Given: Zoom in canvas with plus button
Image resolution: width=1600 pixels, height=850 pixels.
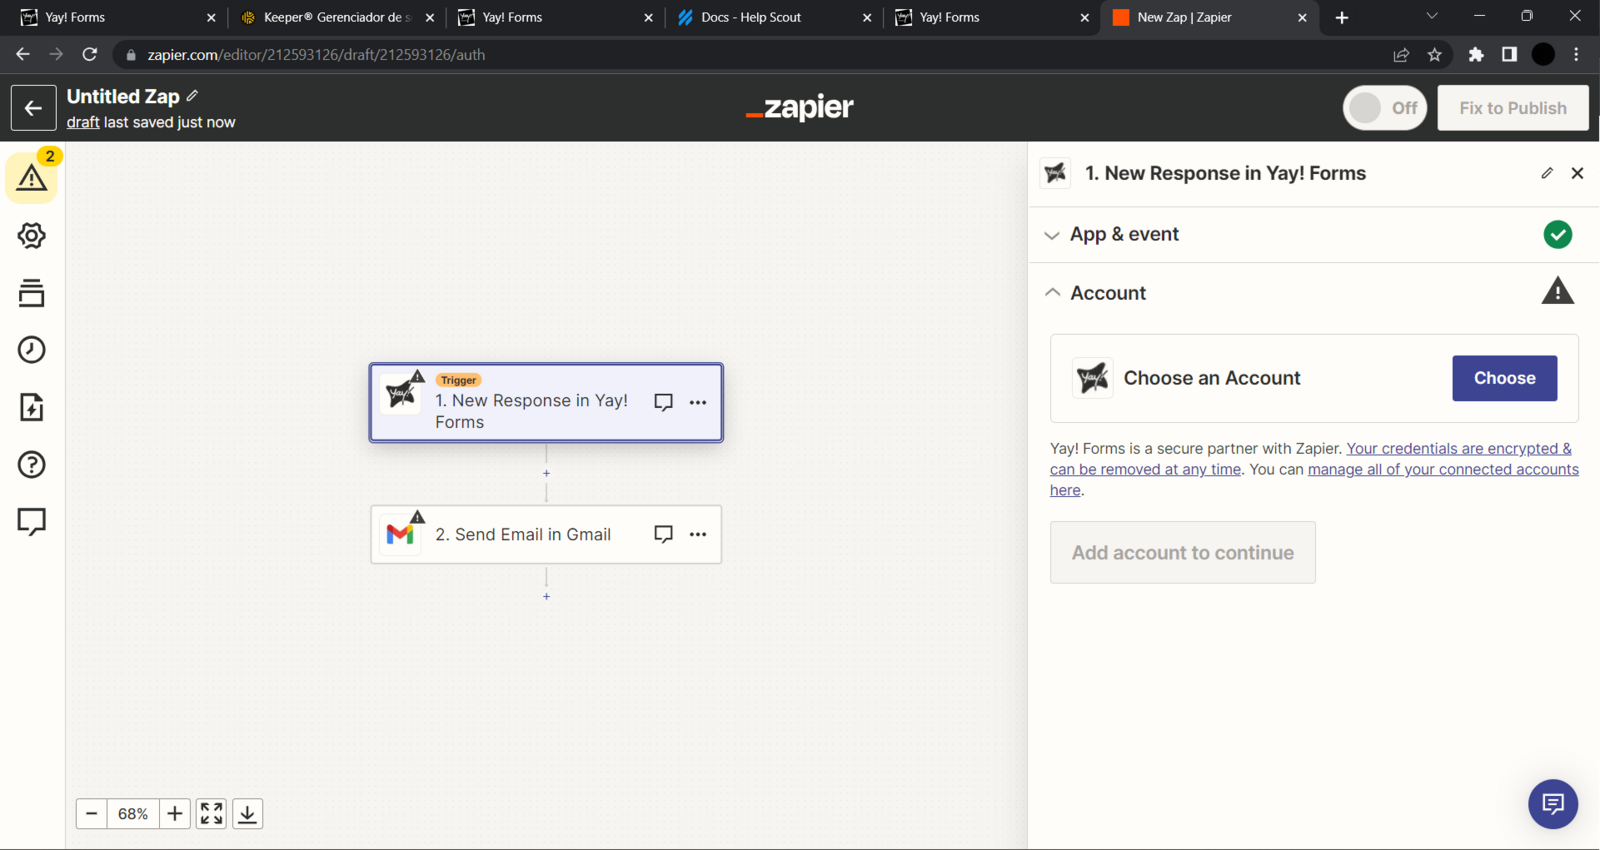Looking at the screenshot, I should pos(175,814).
